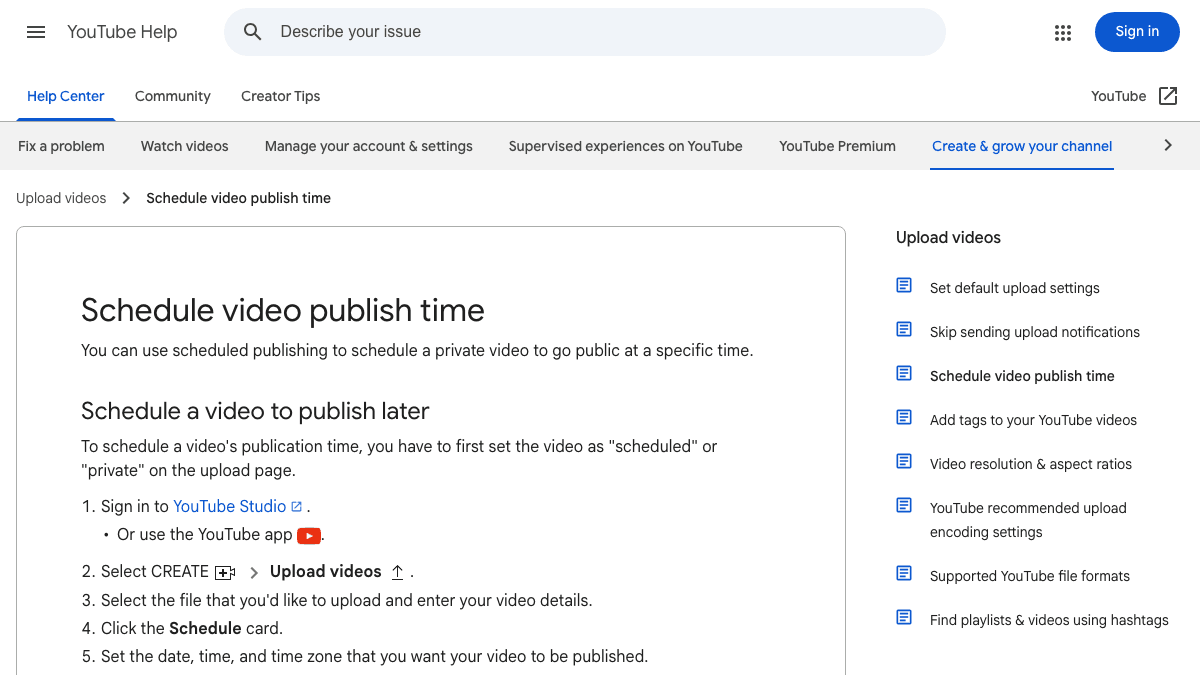Viewport: 1200px width, 675px height.
Task: Switch to the Help Center tab
Action: coord(65,96)
